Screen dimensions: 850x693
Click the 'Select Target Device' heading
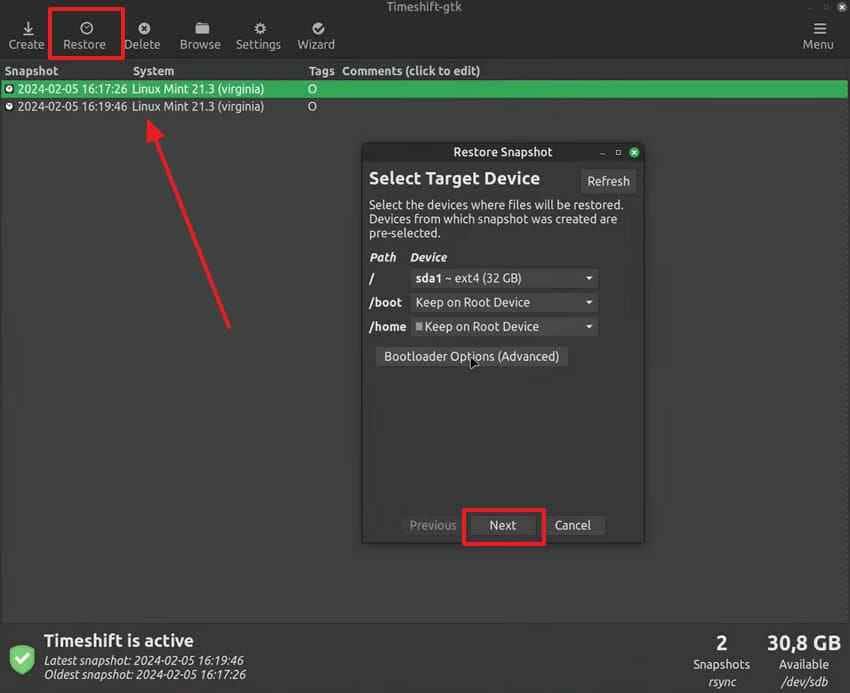[x=454, y=178]
